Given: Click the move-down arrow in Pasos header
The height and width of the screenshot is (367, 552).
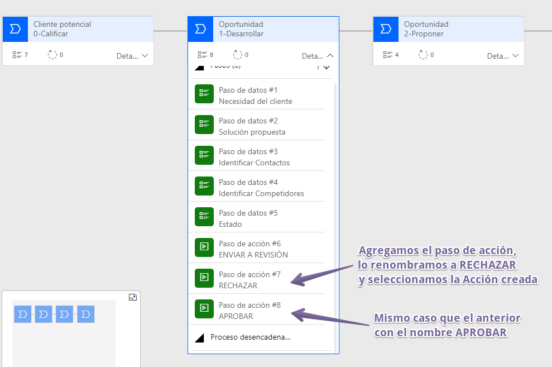Looking at the screenshot, I should coord(327,67).
